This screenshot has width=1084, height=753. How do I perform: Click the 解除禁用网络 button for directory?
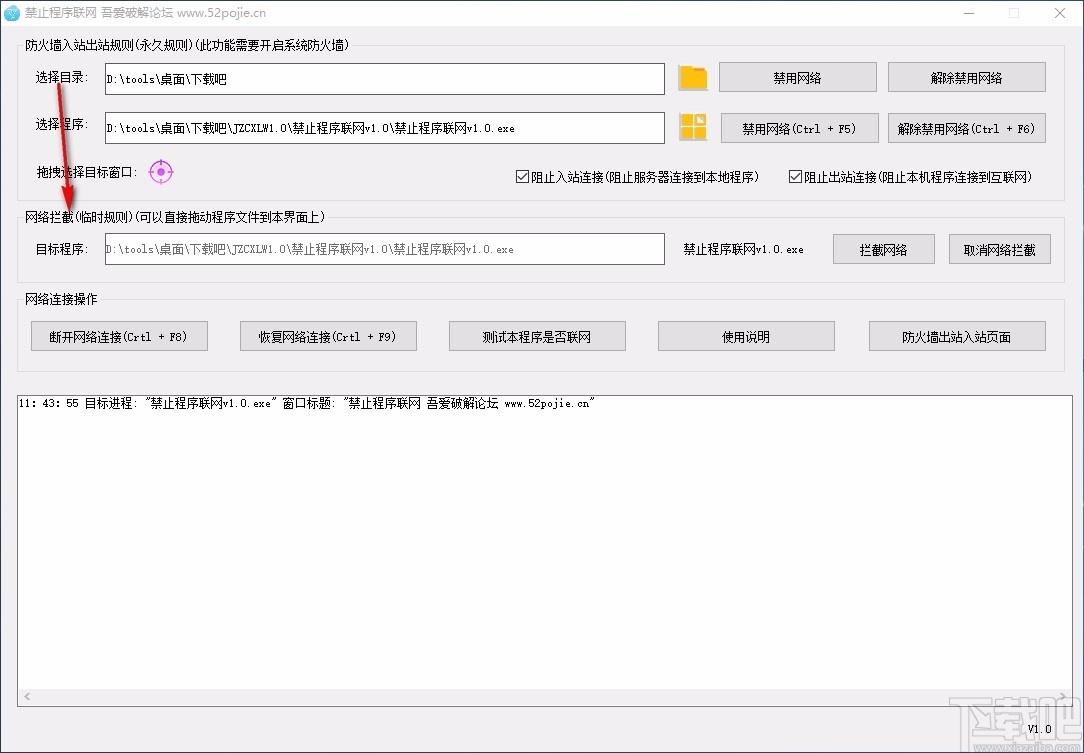[966, 77]
